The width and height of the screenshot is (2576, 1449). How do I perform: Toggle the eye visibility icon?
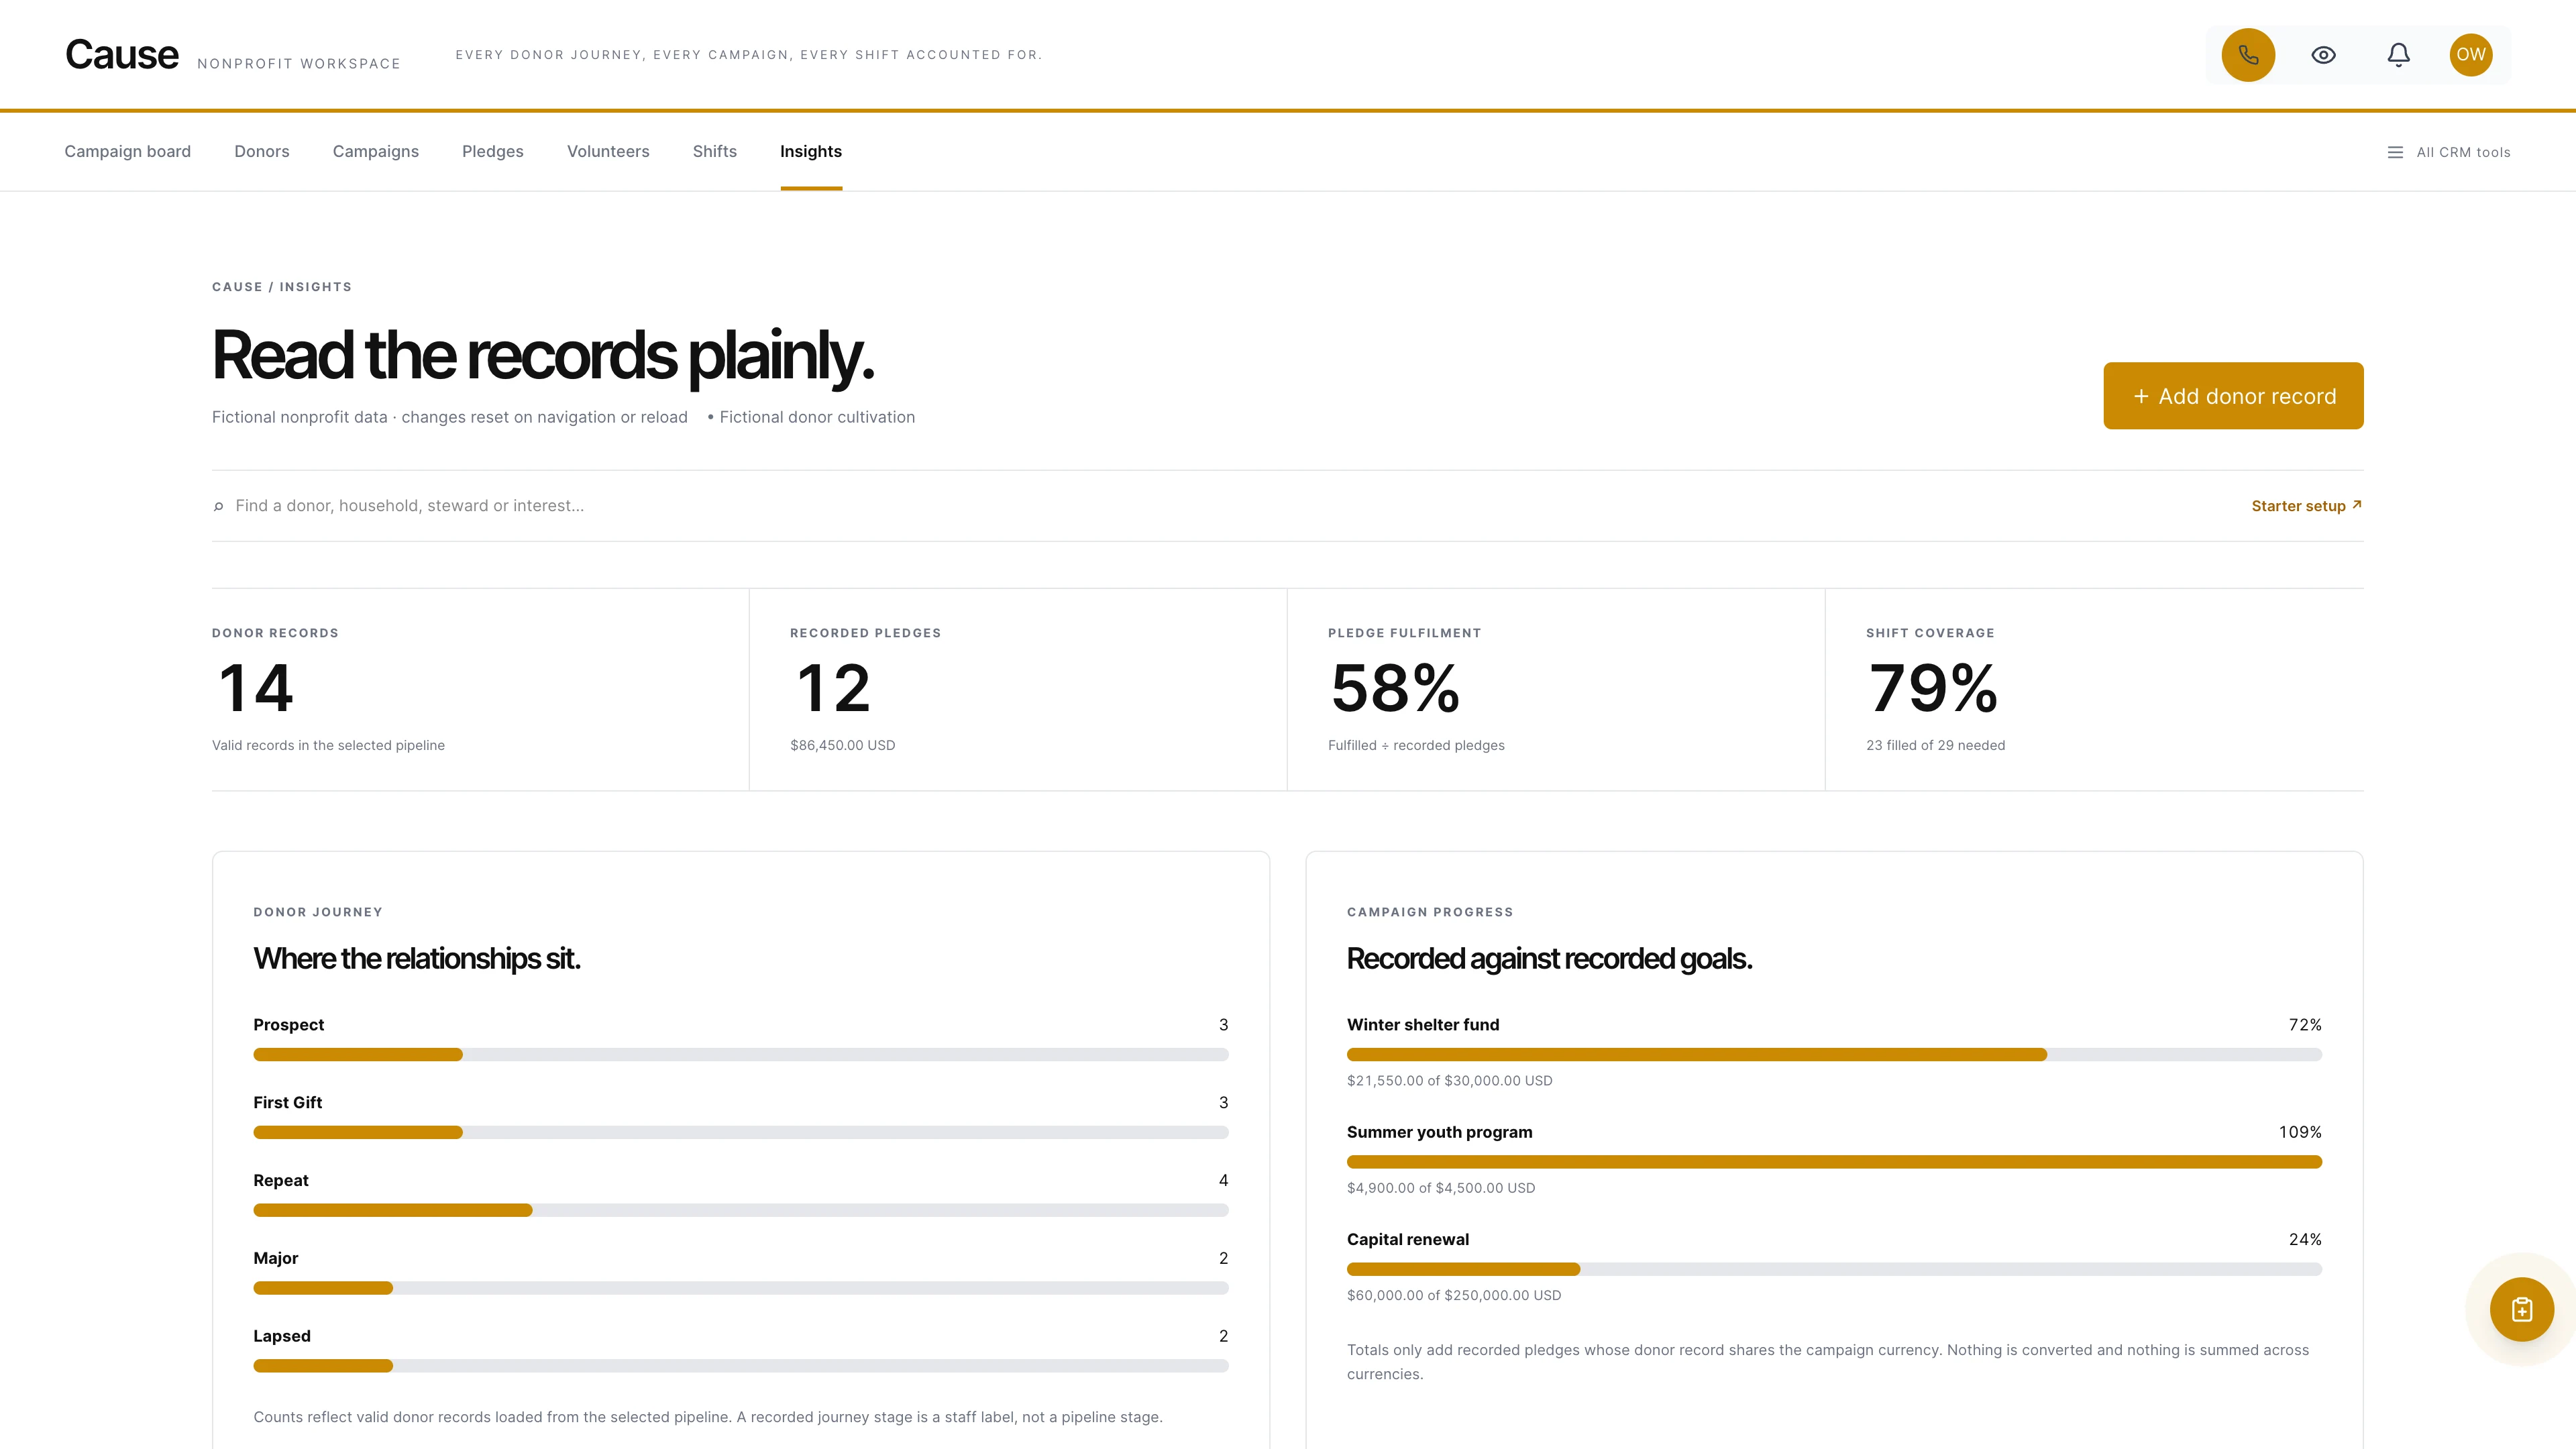click(x=2323, y=55)
